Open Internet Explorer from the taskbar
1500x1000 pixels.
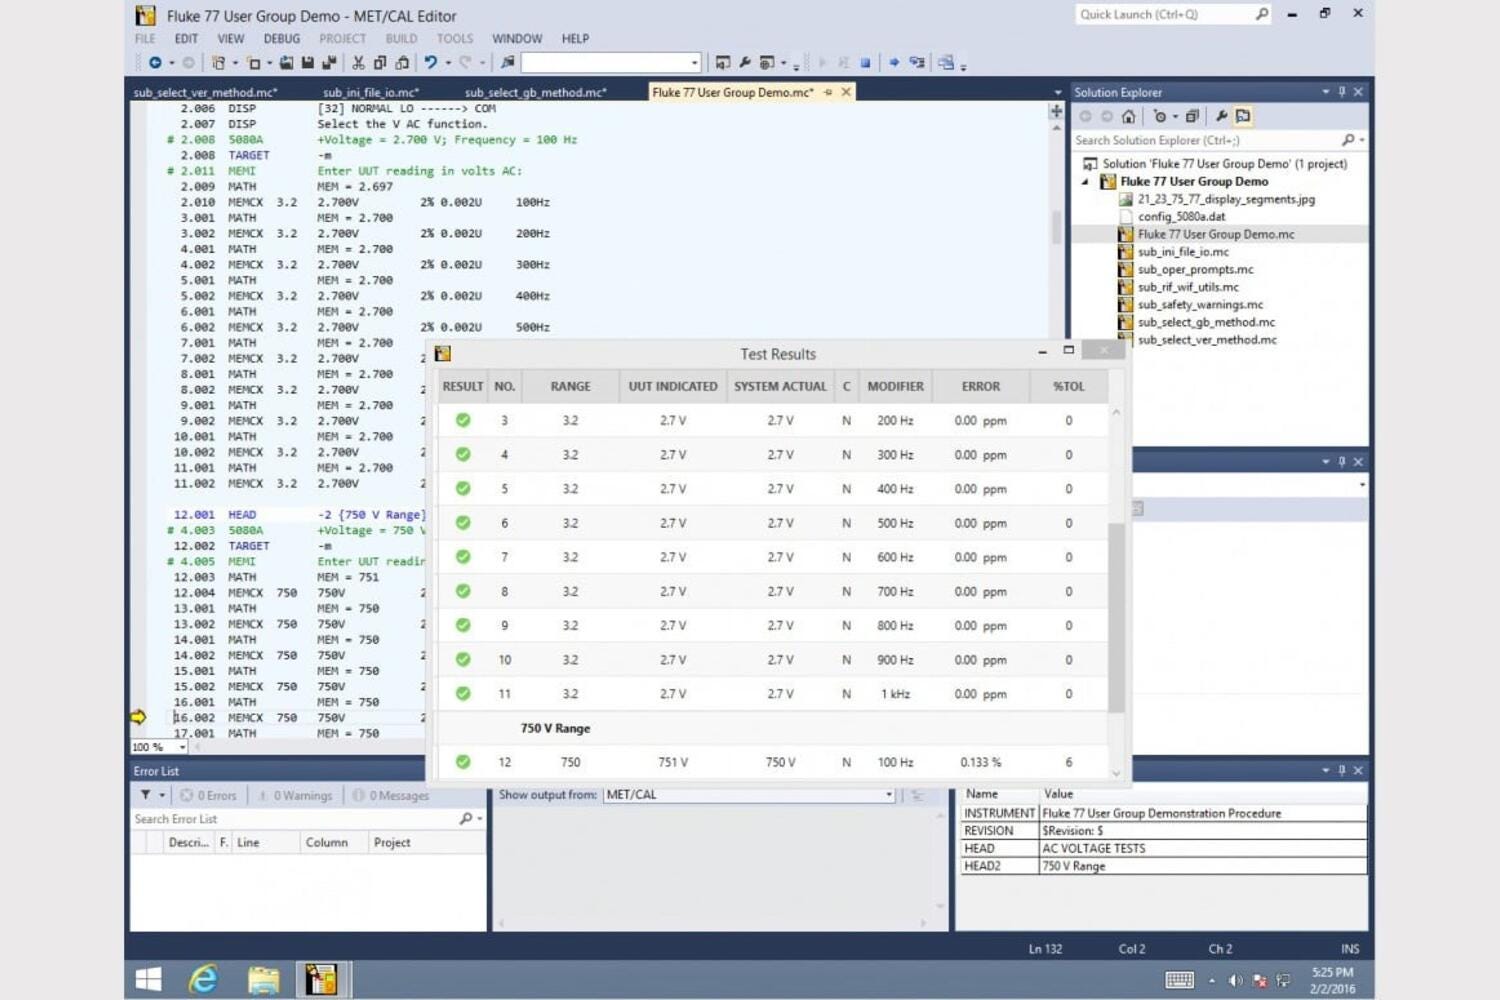(204, 978)
